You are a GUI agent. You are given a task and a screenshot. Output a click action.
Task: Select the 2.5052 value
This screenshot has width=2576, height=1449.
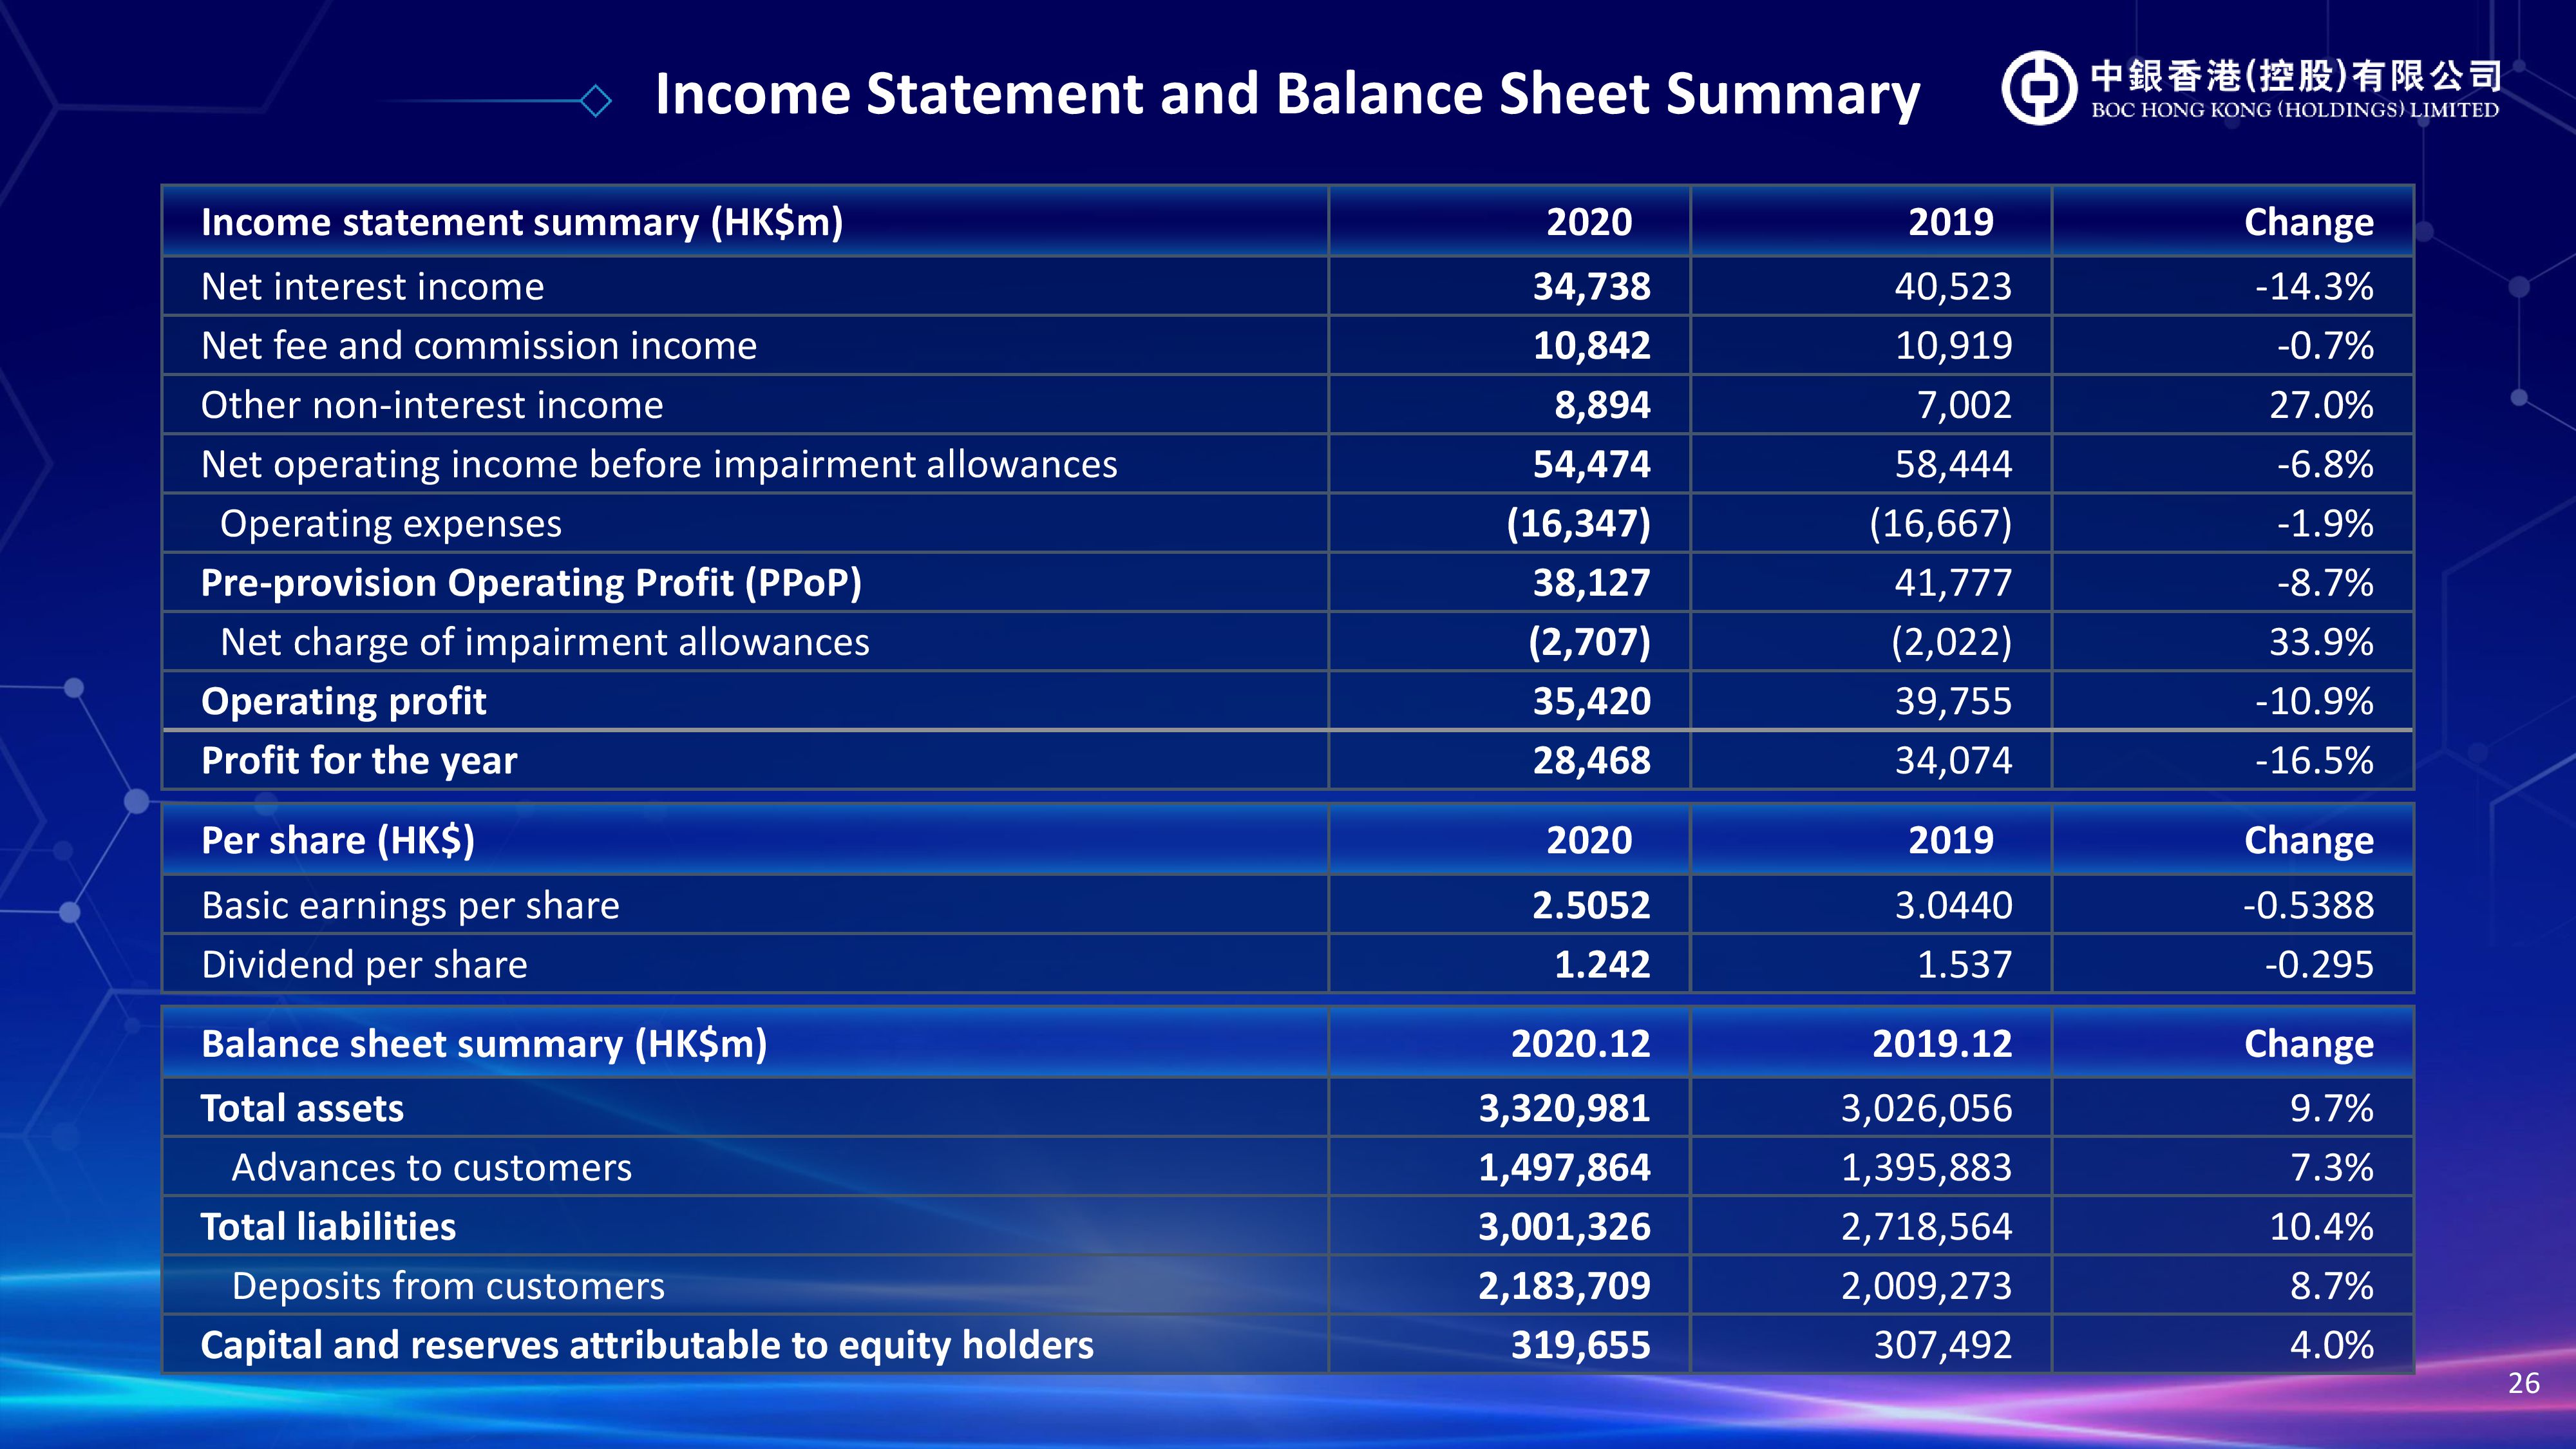(1592, 906)
